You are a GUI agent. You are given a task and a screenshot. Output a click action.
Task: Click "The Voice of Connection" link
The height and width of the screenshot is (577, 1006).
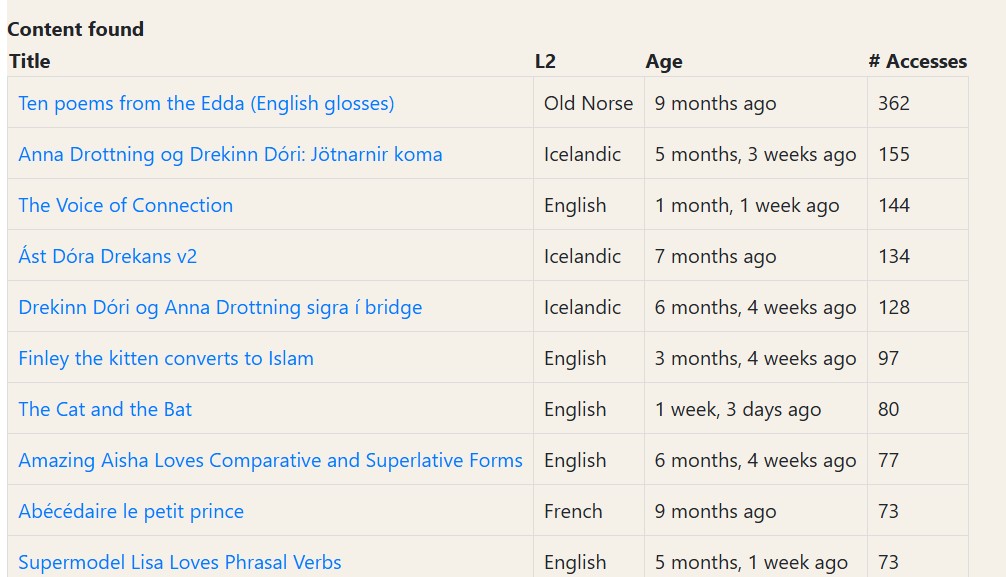coord(125,205)
